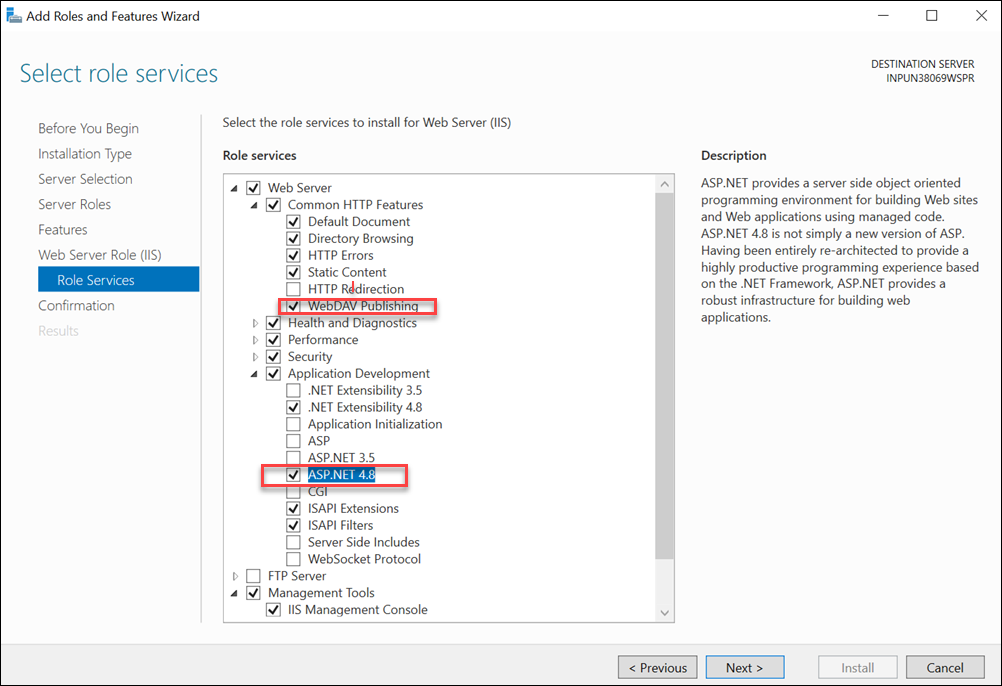Uncheck the WebDAV Publishing checkbox
This screenshot has width=1002, height=686.
tap(293, 306)
